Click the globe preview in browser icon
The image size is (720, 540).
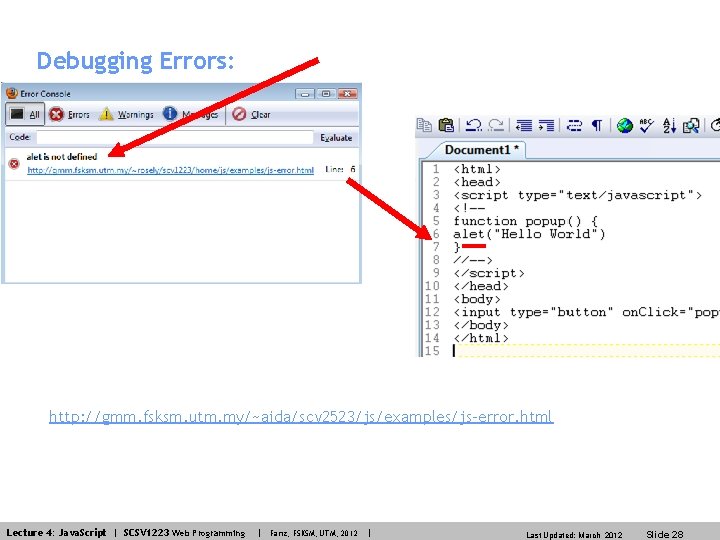click(x=624, y=125)
